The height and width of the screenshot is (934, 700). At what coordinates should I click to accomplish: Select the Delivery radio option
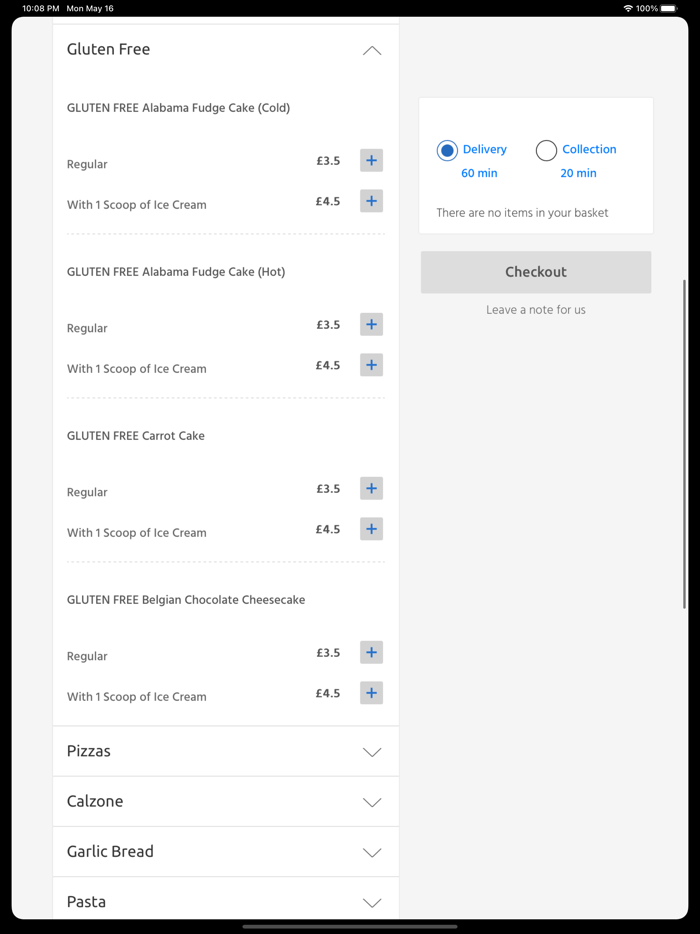[x=447, y=150]
